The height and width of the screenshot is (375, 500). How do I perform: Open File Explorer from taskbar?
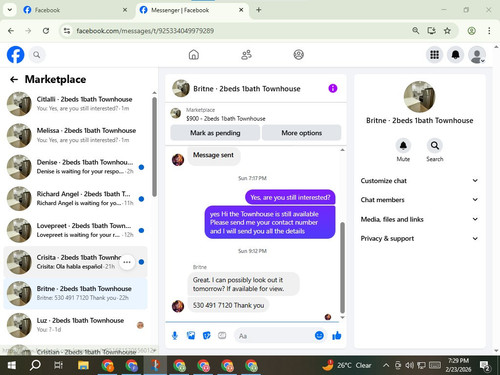(83, 366)
